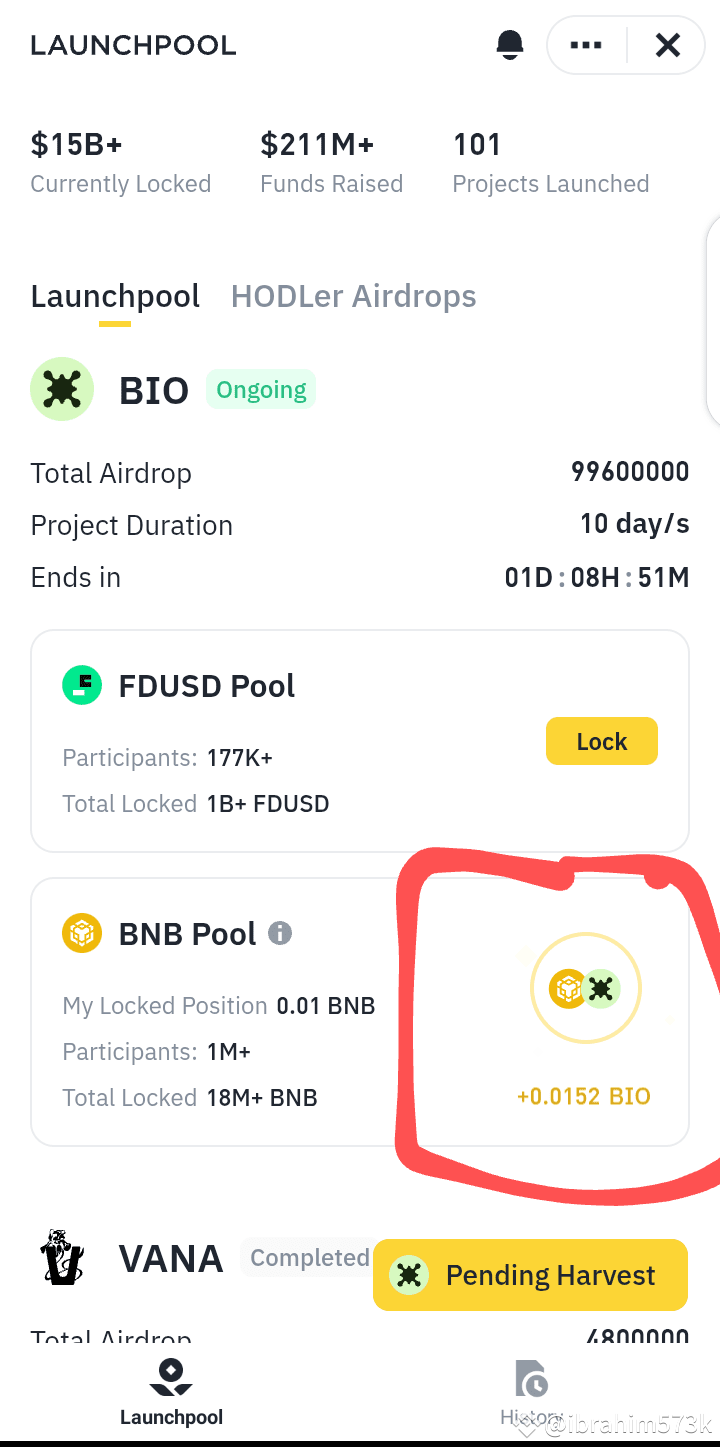Viewport: 720px width, 1447px height.
Task: Tap the BNB Pool coin icon
Action: pyautogui.click(x=82, y=934)
